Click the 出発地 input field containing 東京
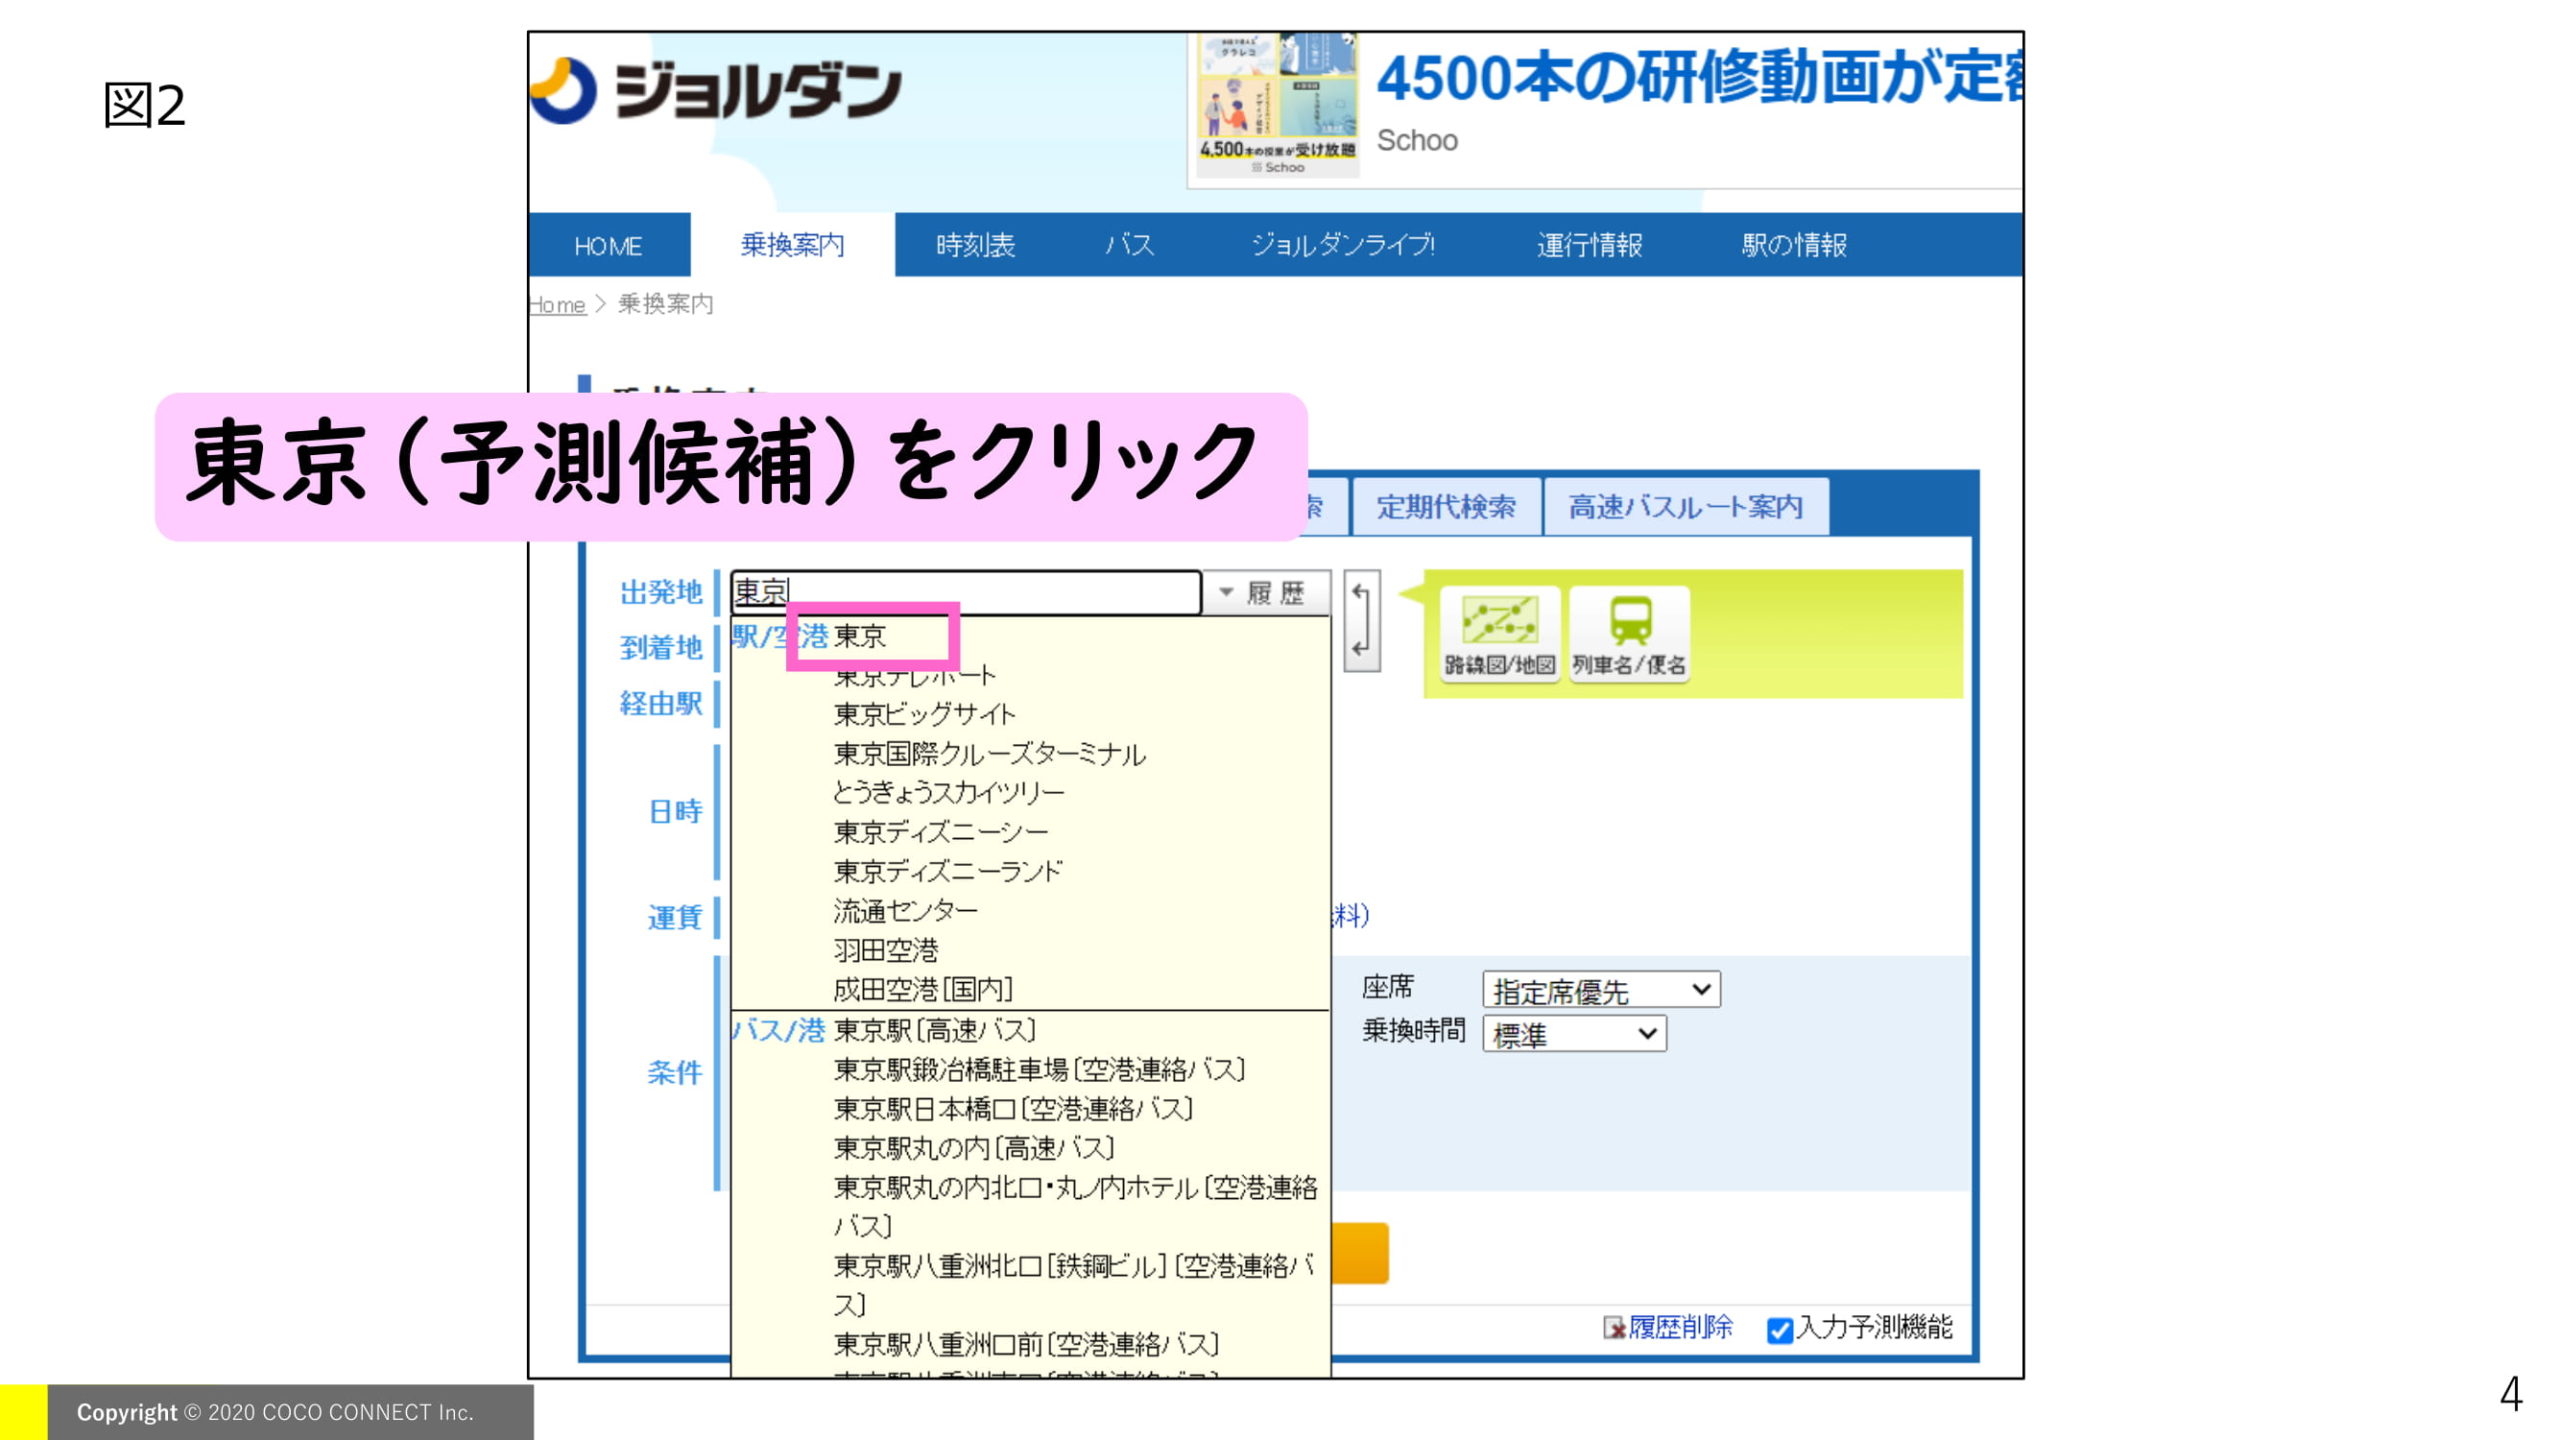Viewport: 2560px width, 1440px height. point(965,592)
